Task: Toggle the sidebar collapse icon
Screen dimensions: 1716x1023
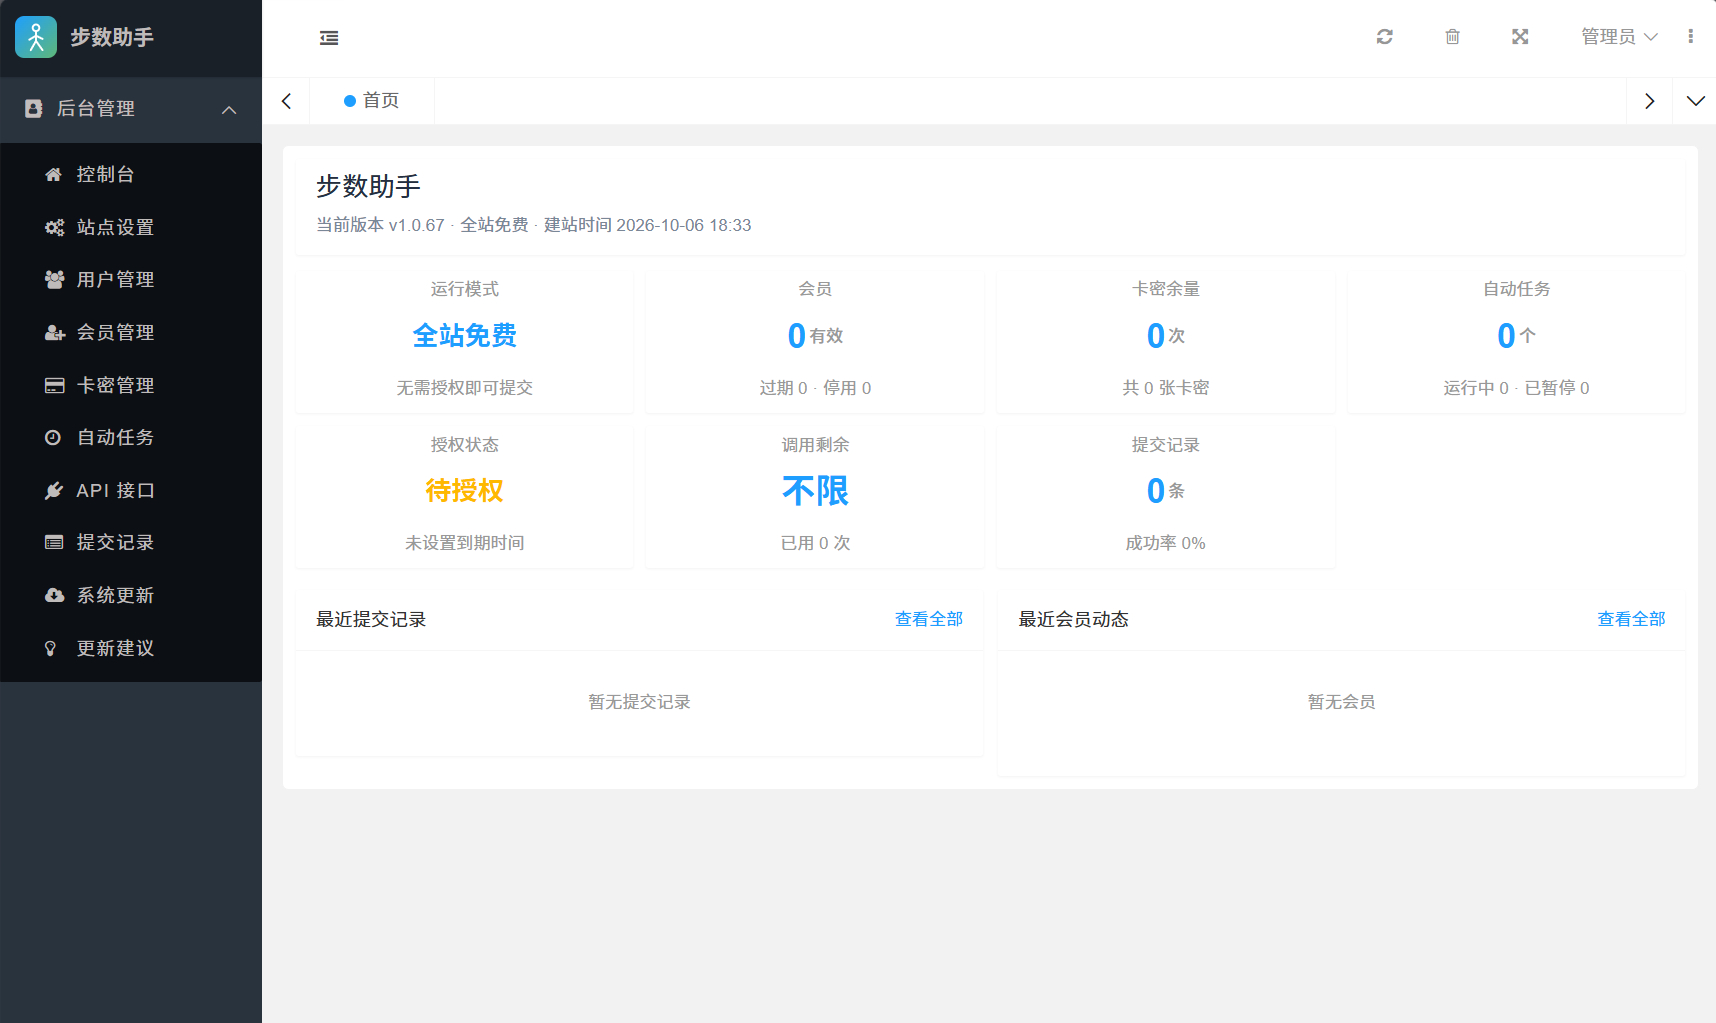Action: tap(329, 38)
